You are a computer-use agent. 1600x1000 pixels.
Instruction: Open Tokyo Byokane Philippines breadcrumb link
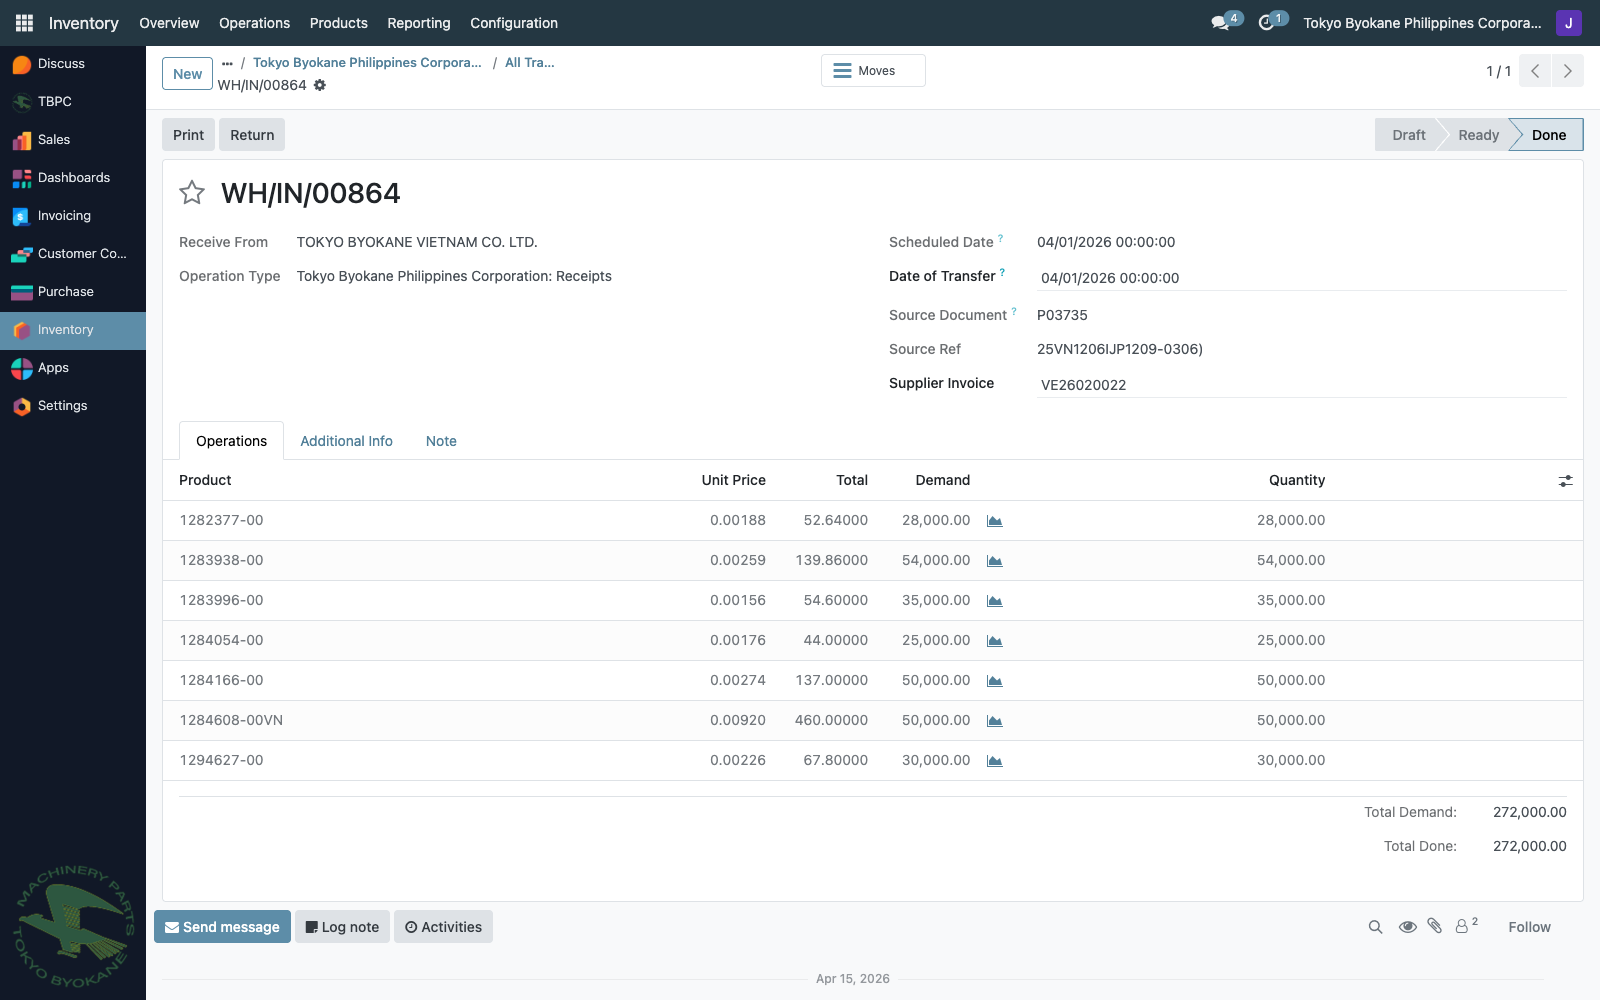tap(367, 63)
